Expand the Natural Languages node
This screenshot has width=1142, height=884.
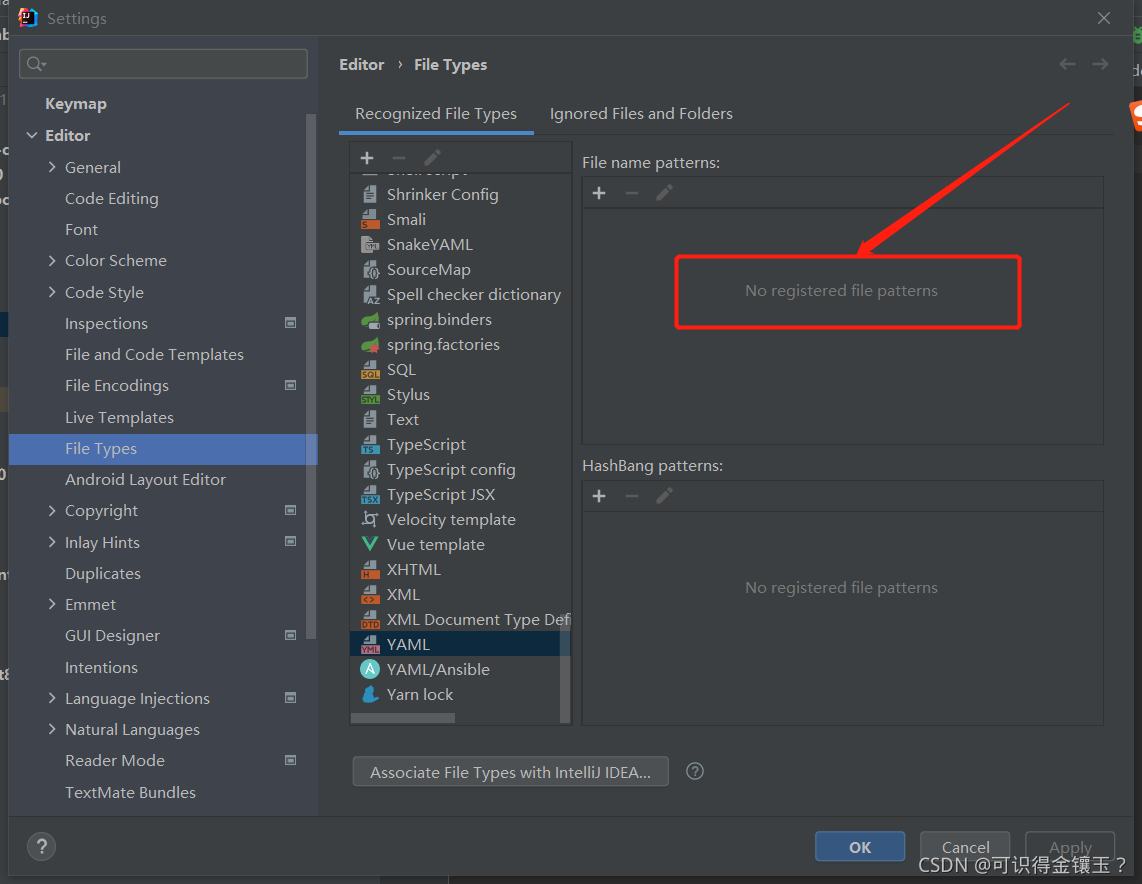coord(52,729)
